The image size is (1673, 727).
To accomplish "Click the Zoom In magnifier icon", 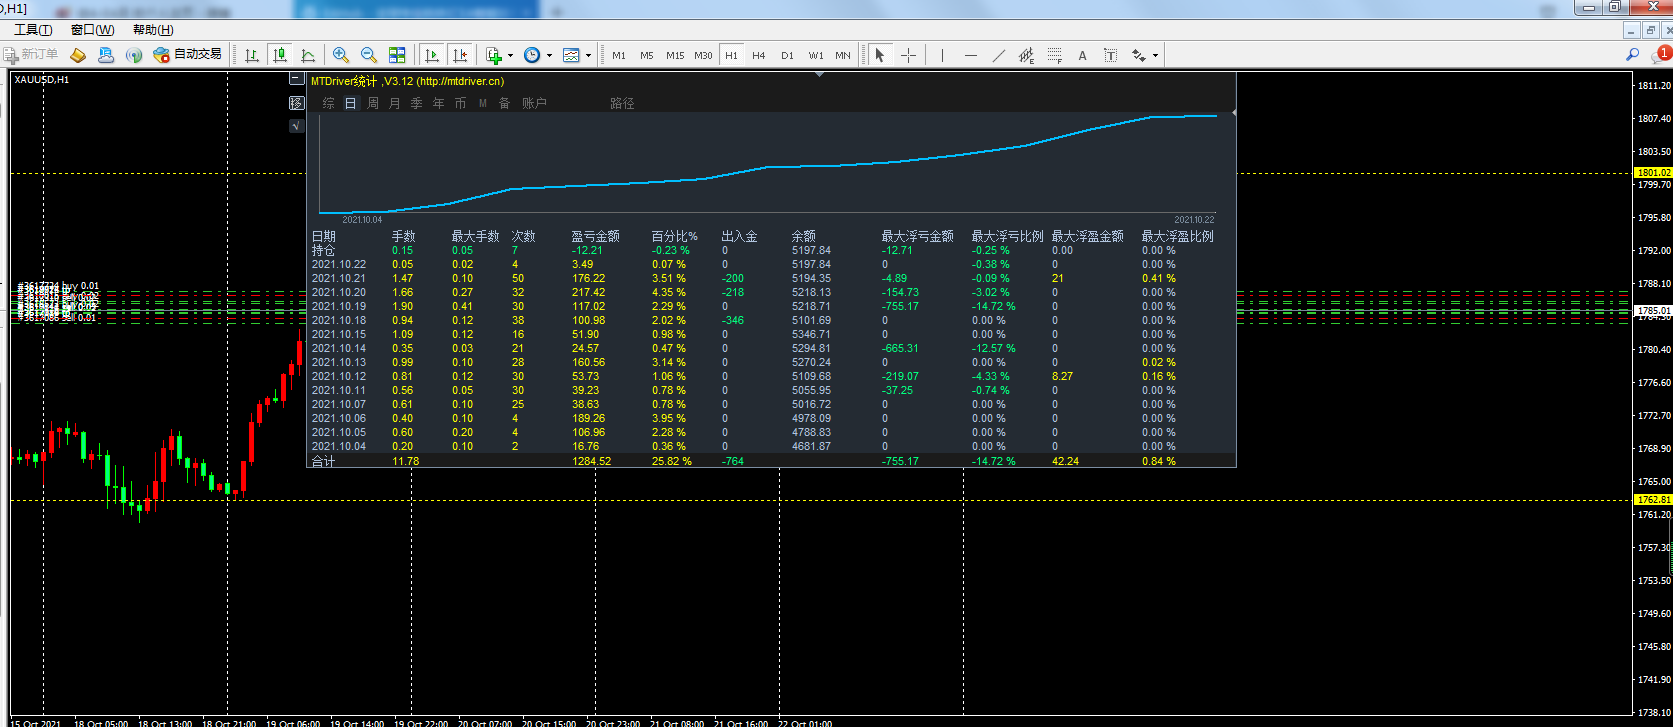I will [x=341, y=55].
